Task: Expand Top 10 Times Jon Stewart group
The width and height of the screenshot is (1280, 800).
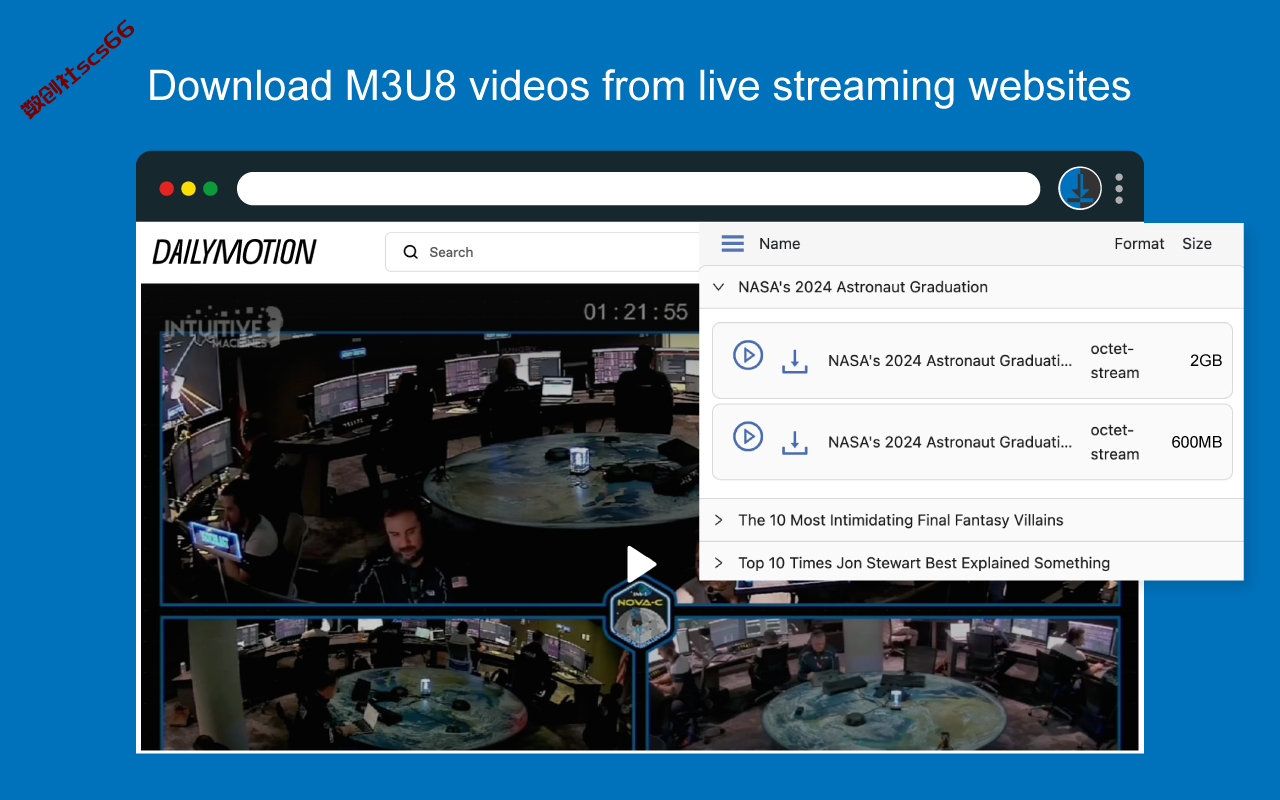Action: pyautogui.click(x=718, y=563)
